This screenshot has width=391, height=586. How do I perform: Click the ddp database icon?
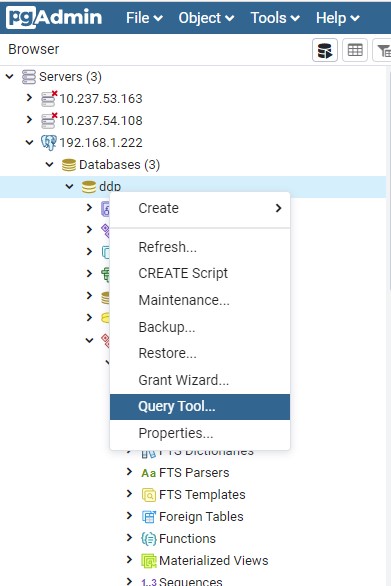point(89,186)
